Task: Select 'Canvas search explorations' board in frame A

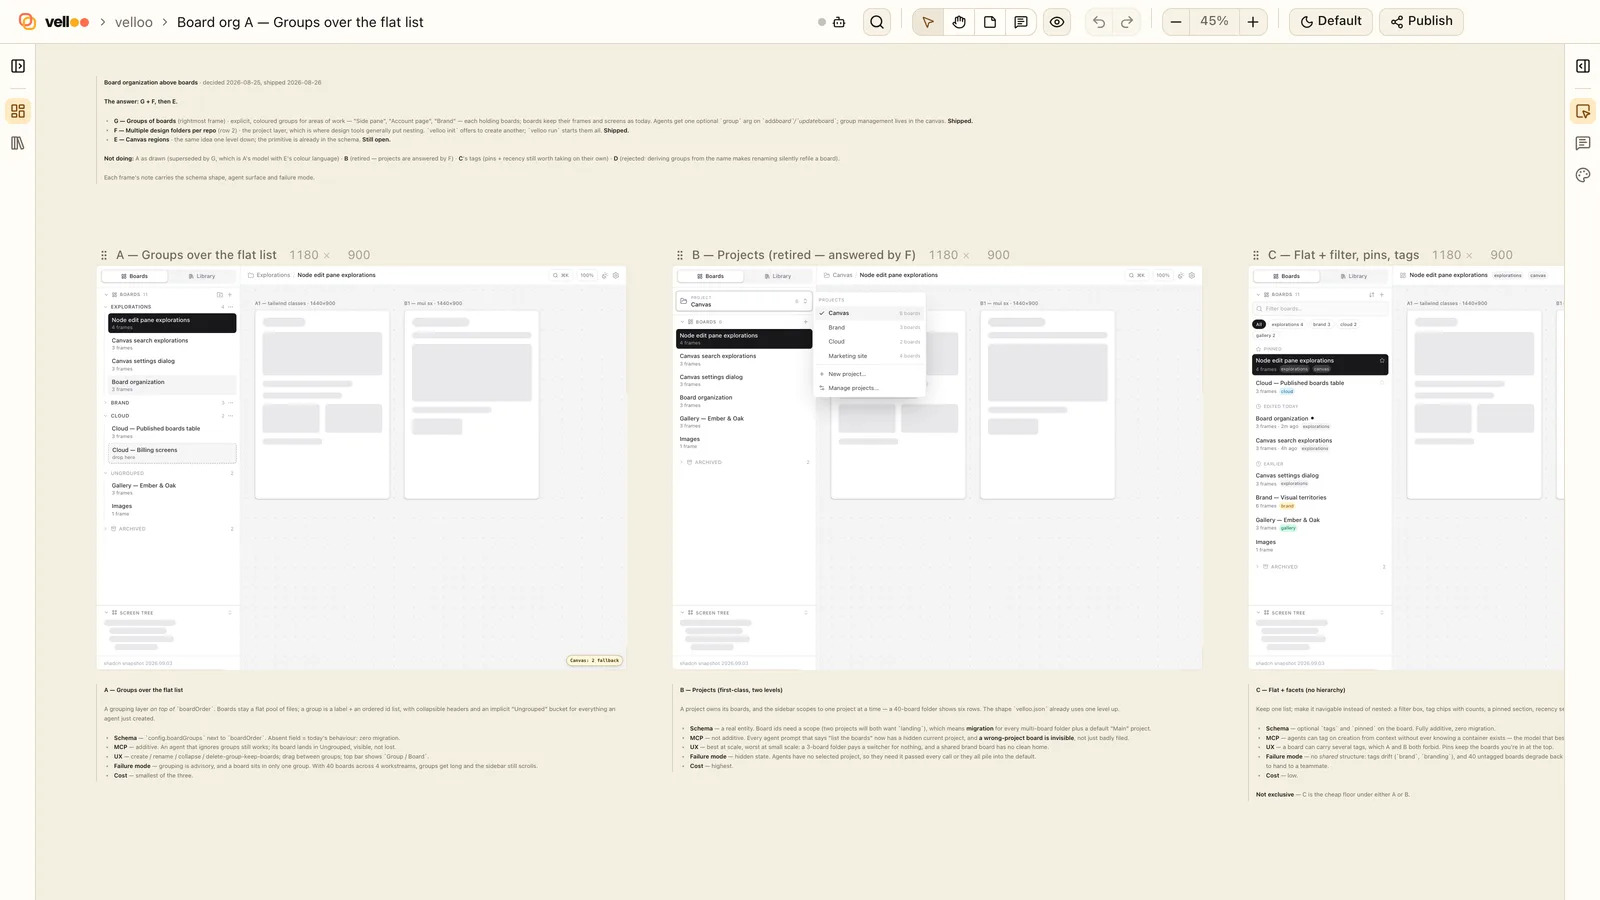Action: 172,343
